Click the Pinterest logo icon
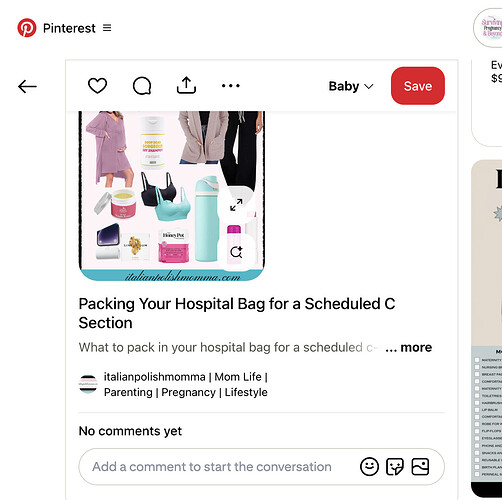 [x=27, y=28]
